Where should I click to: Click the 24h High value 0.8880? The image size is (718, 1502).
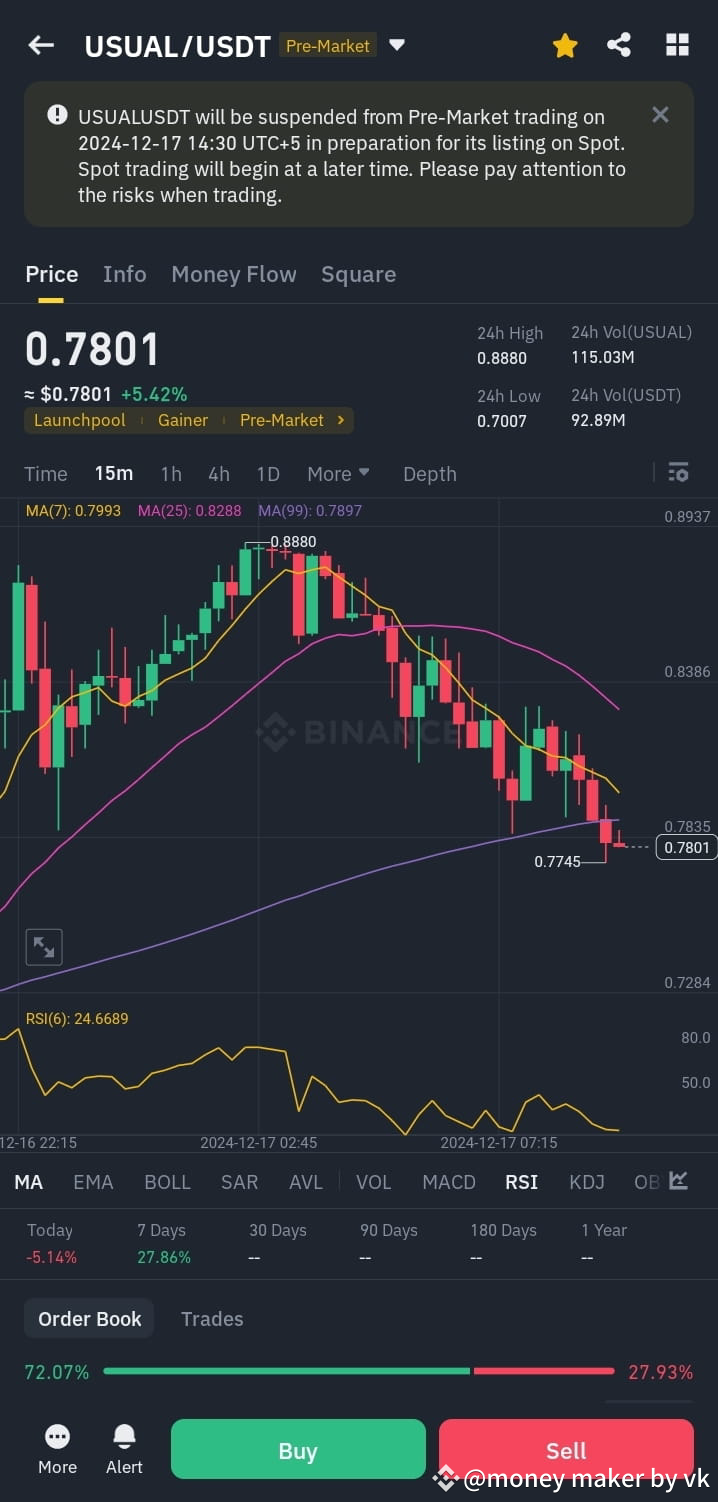pyautogui.click(x=502, y=358)
